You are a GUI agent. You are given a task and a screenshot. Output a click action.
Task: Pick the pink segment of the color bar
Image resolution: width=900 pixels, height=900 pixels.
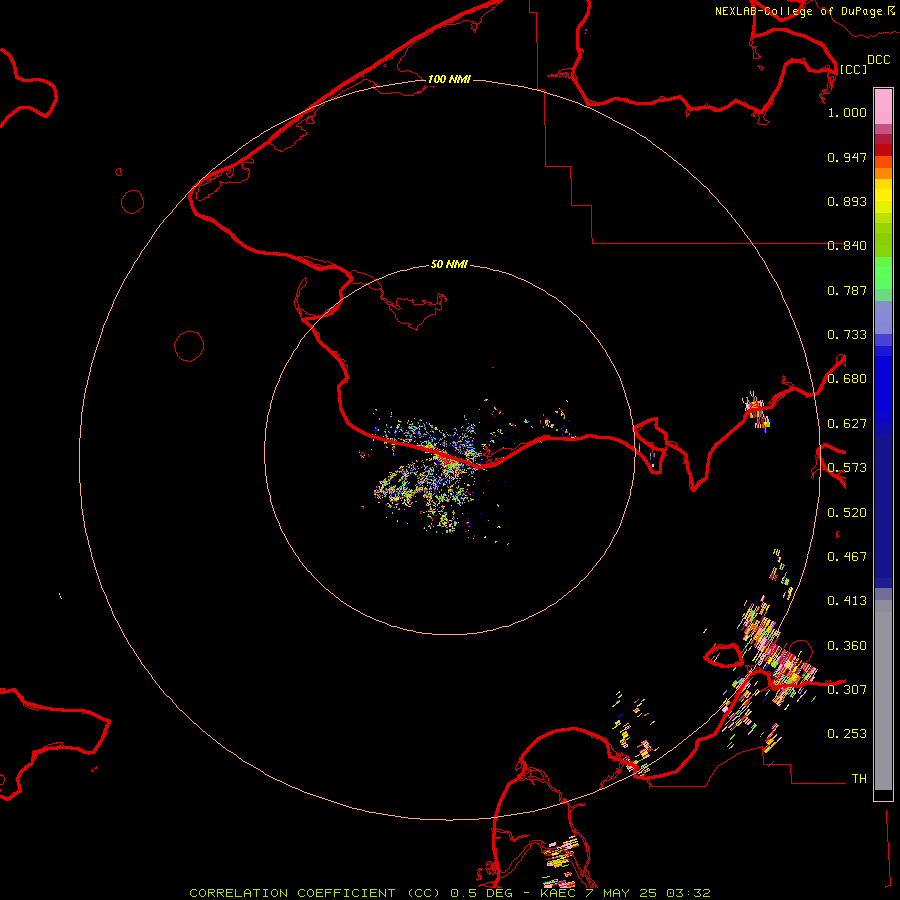(x=883, y=107)
